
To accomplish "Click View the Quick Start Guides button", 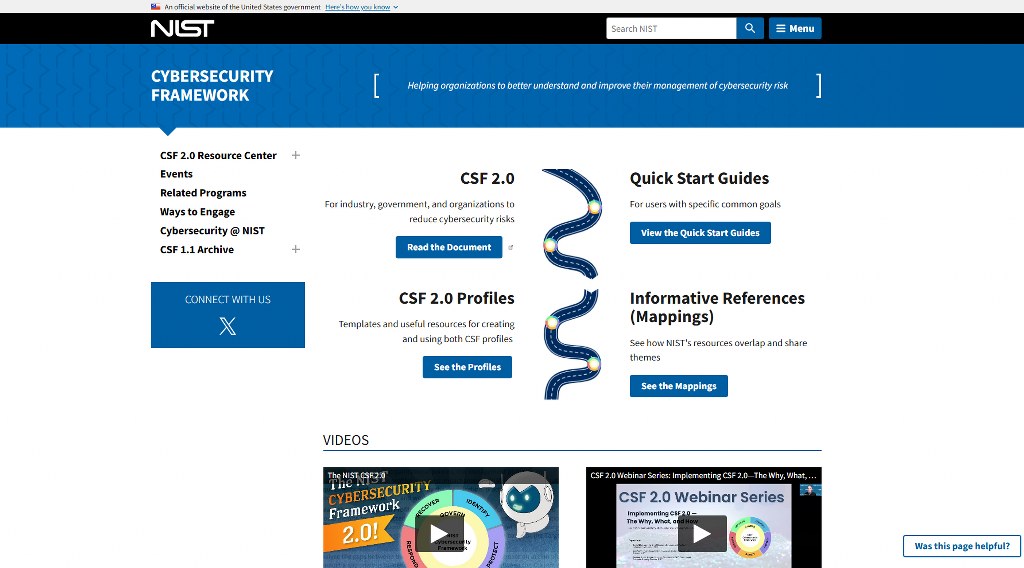I will 700,233.
